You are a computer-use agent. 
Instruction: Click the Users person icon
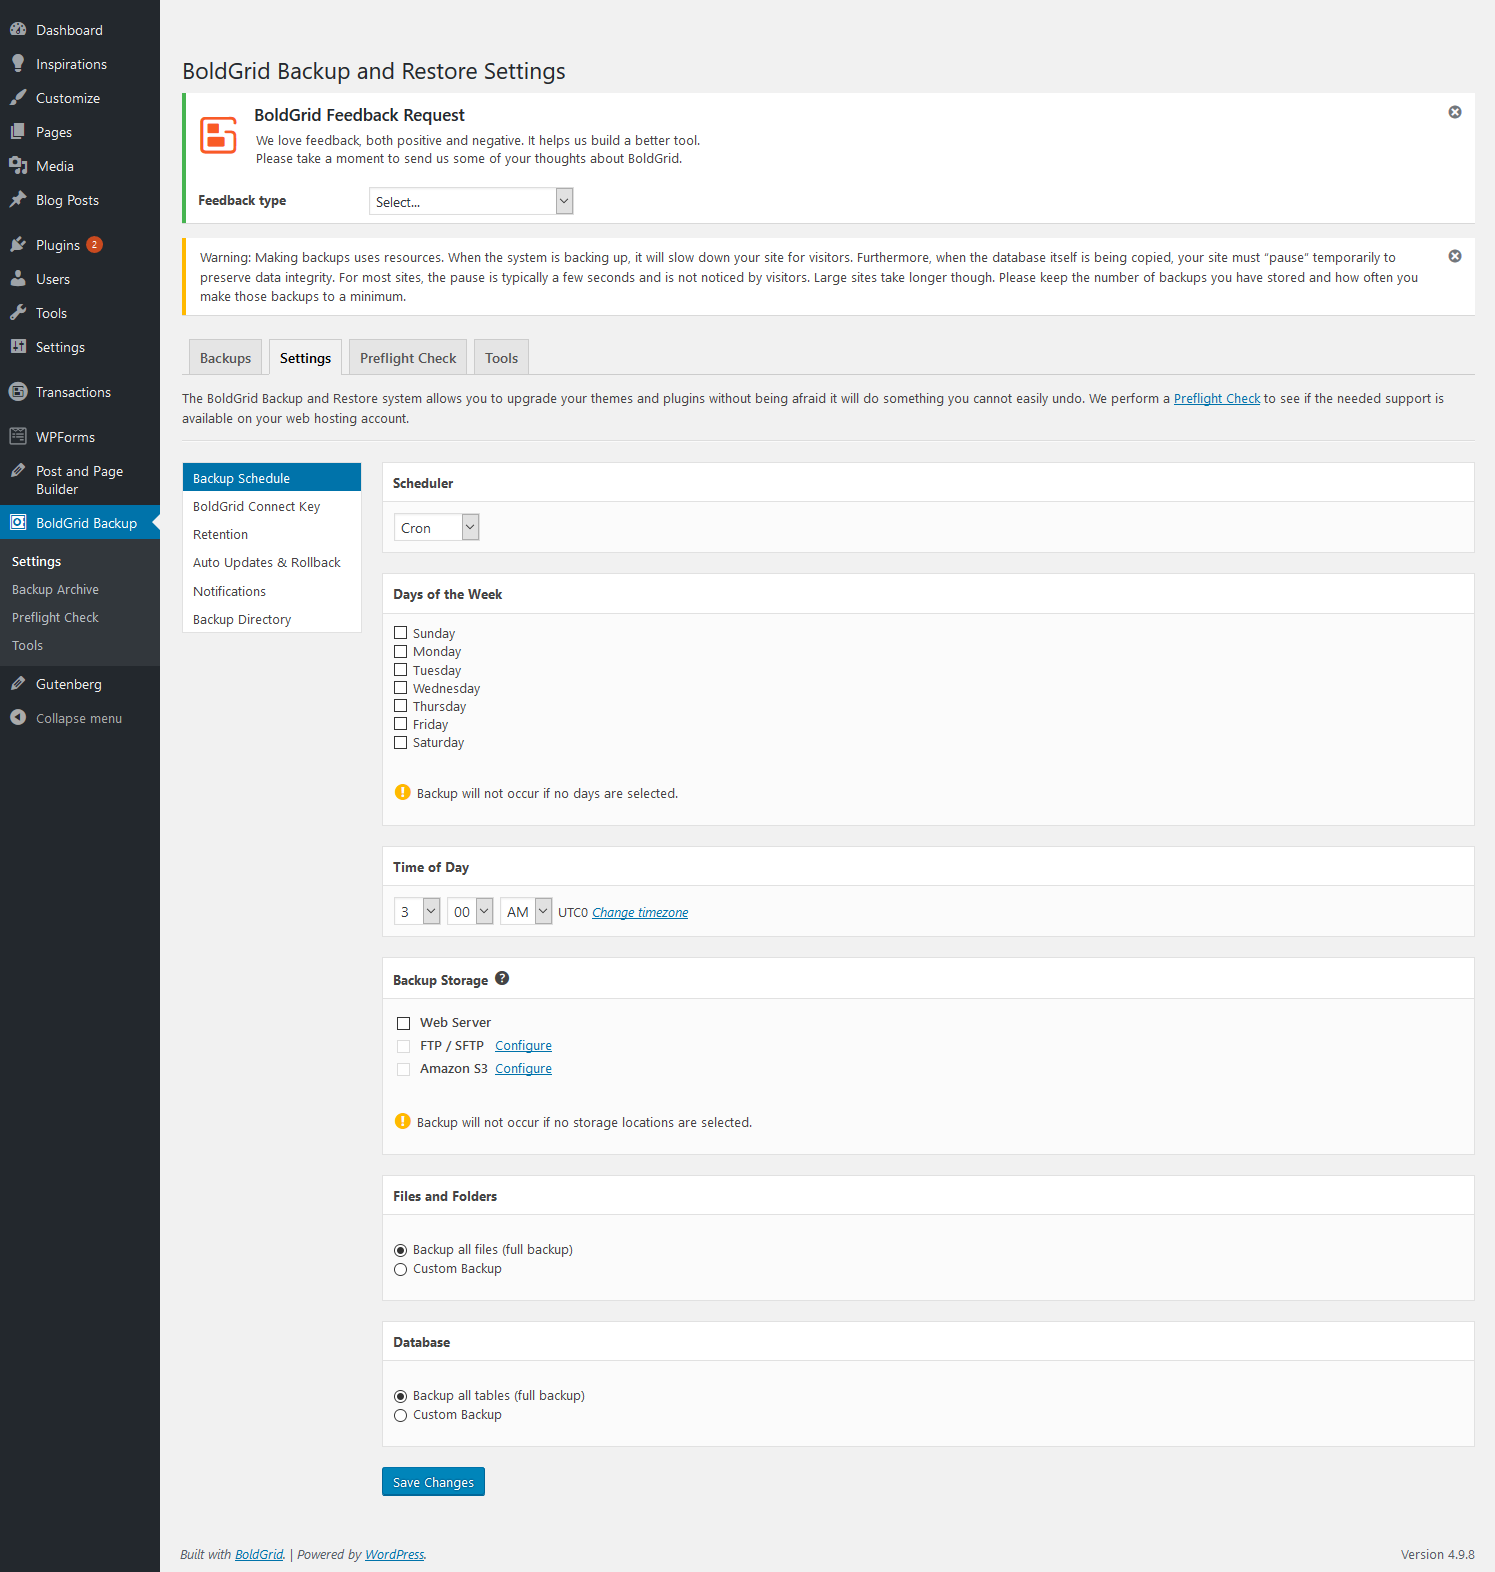[x=18, y=279]
